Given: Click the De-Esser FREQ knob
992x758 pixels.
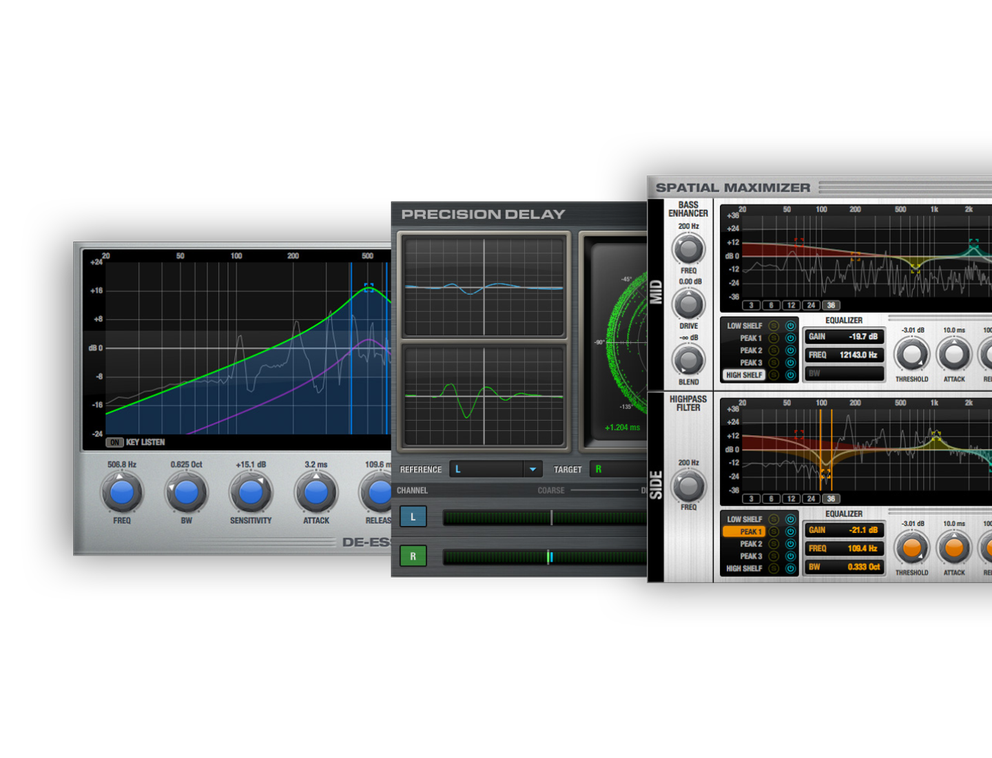Looking at the screenshot, I should 122,491.
